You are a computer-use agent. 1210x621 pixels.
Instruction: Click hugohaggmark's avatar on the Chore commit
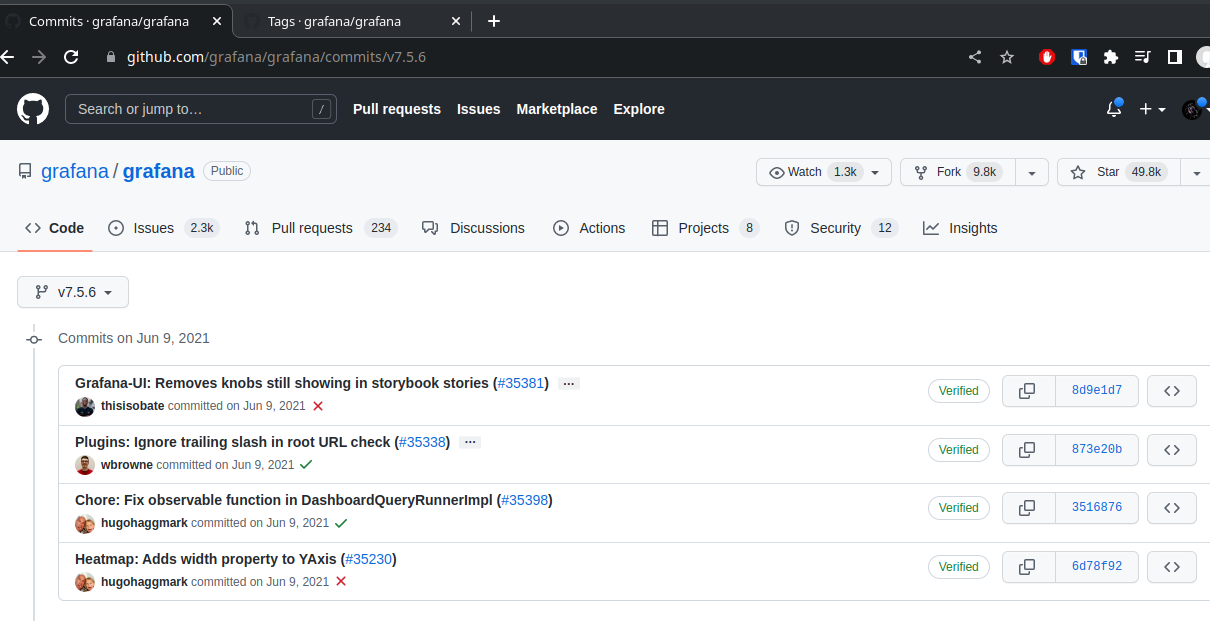pyautogui.click(x=85, y=523)
